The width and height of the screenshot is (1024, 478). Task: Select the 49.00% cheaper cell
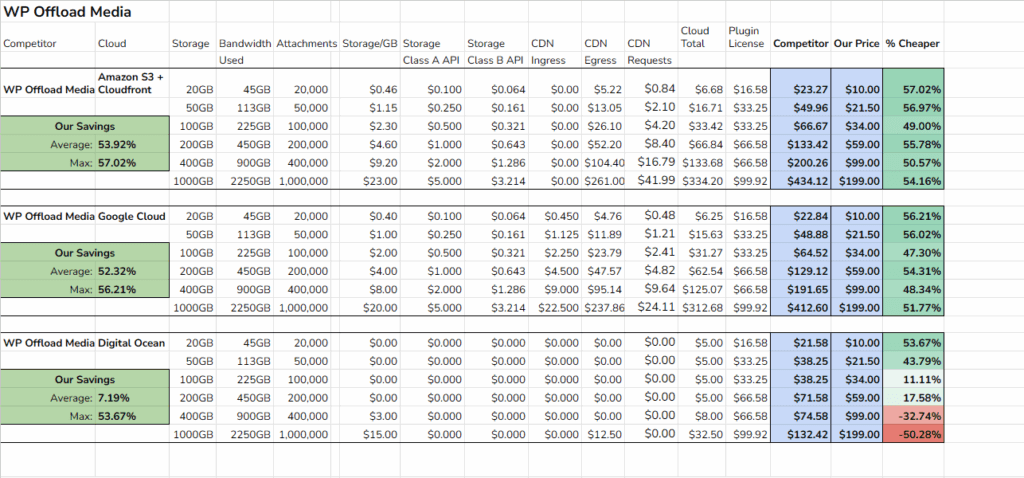tap(913, 127)
